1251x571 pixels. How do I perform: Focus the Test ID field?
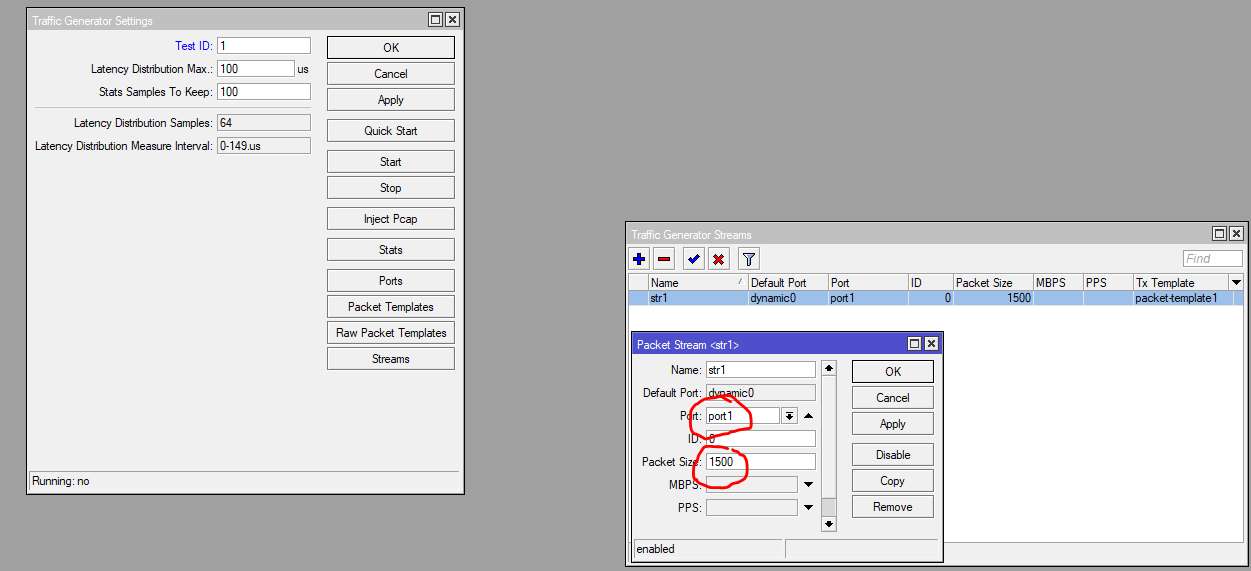264,46
